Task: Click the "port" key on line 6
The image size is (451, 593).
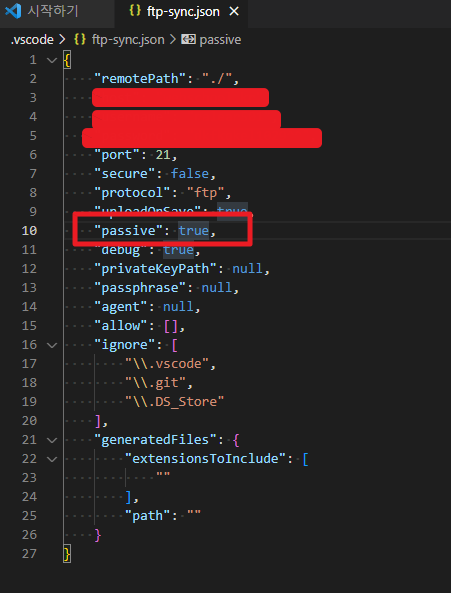Action: (x=117, y=155)
